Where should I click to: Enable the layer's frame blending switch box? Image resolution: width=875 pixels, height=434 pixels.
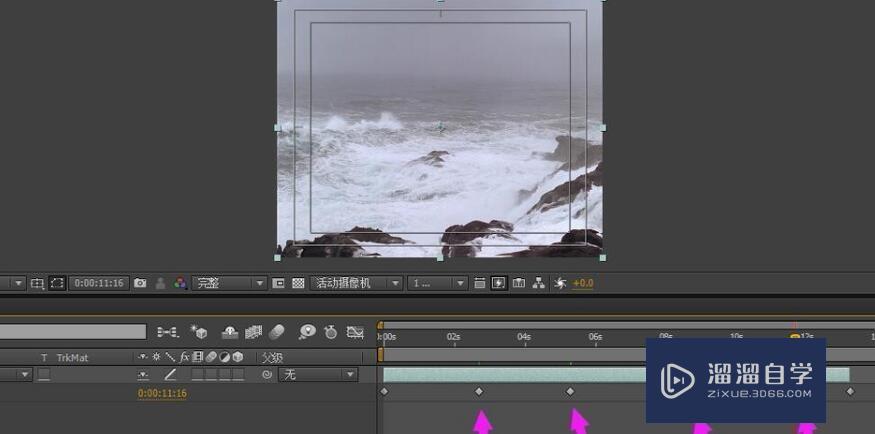198,375
